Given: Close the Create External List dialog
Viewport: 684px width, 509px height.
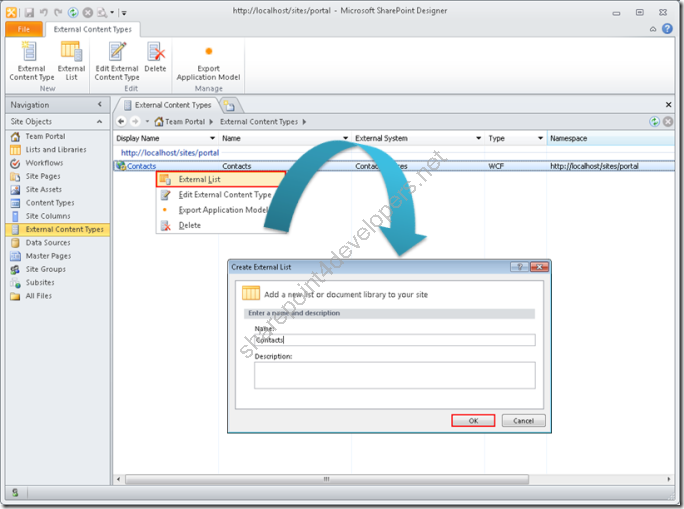Looking at the screenshot, I should [x=539, y=267].
